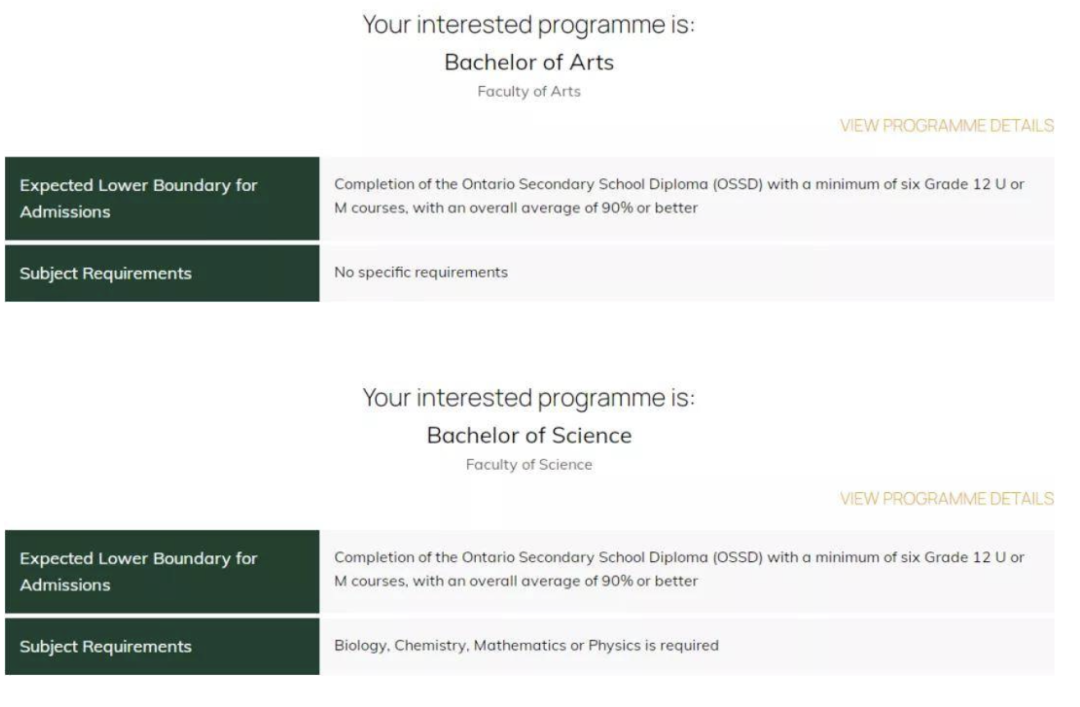Open View Programme Details for Bachelor of Arts
The image size is (1080, 707).
point(946,126)
